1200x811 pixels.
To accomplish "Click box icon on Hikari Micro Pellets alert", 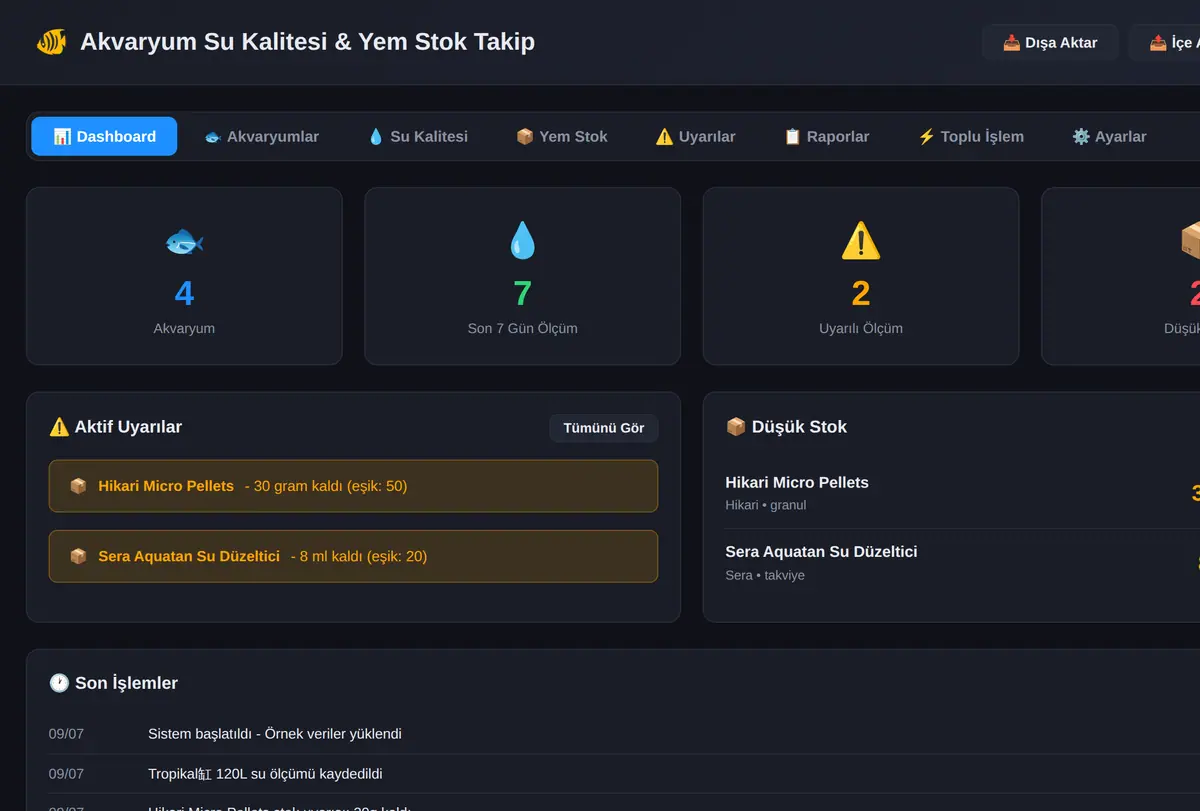I will [78, 486].
